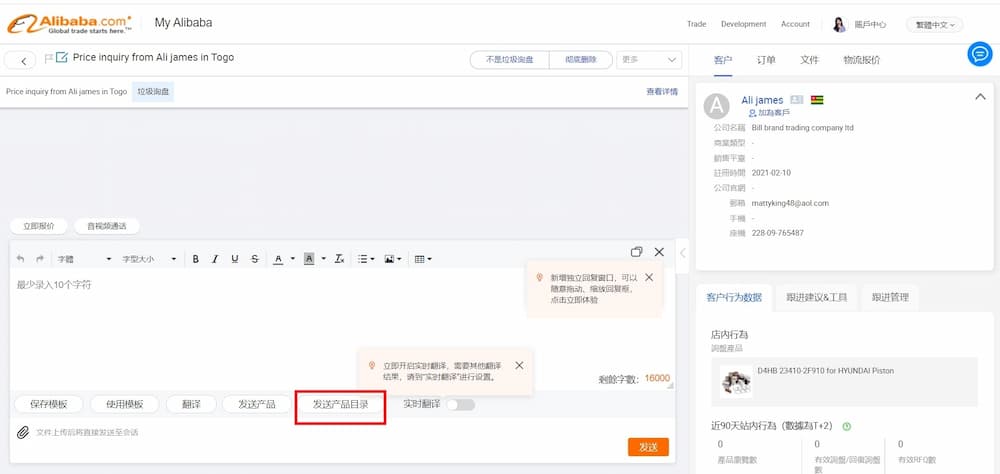Open the blue chat bubble icon

pos(980,54)
